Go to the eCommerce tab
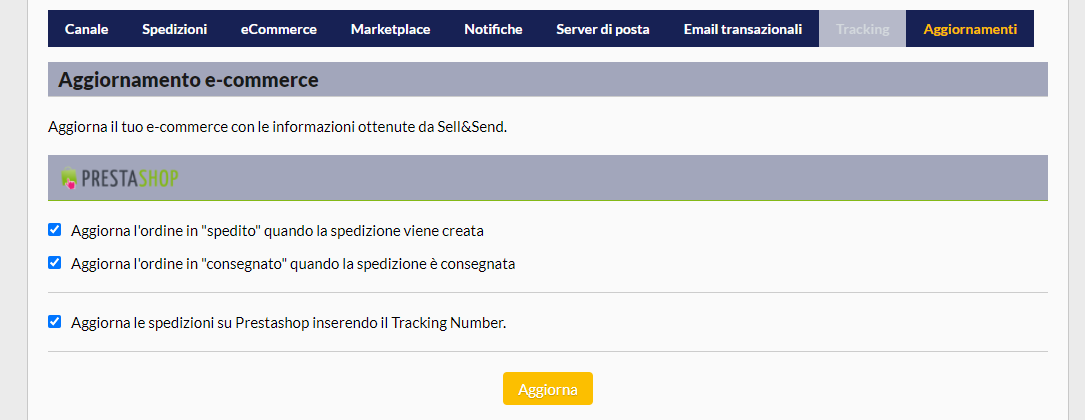This screenshot has height=420, width=1085. [x=278, y=29]
